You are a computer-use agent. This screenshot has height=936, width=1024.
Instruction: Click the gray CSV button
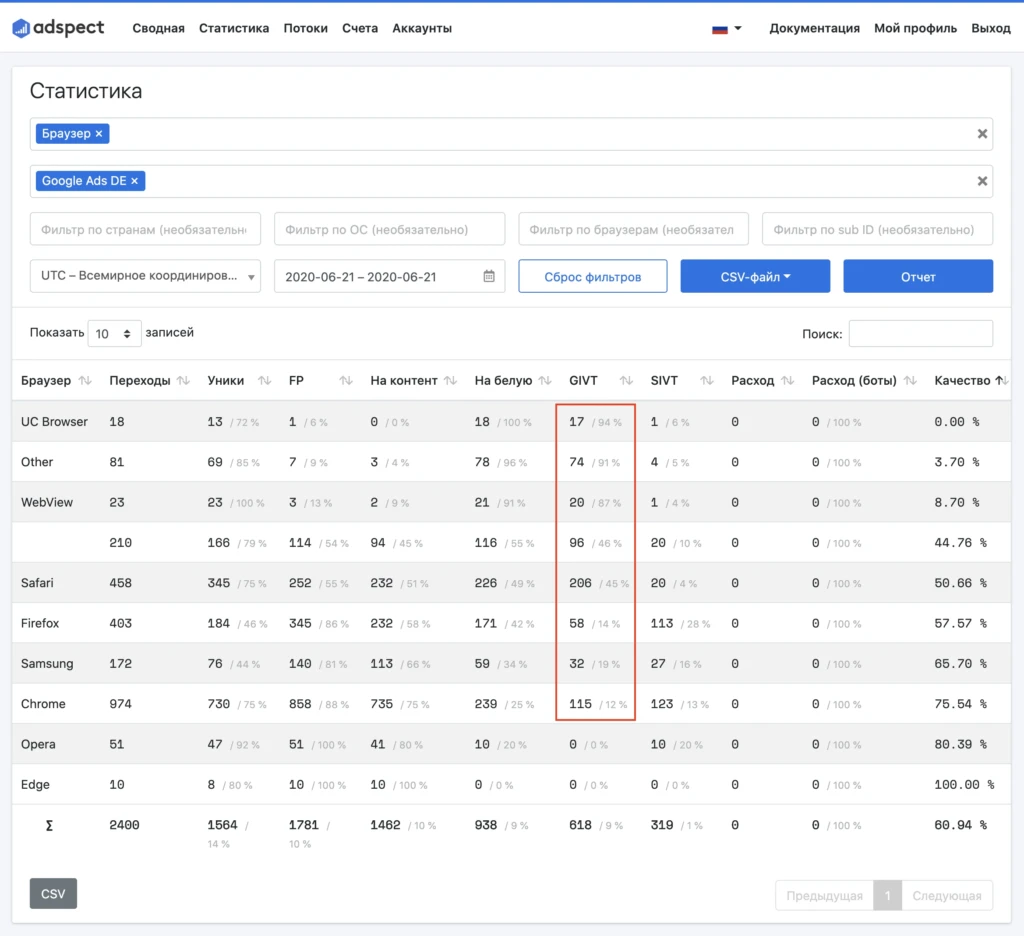coord(53,894)
